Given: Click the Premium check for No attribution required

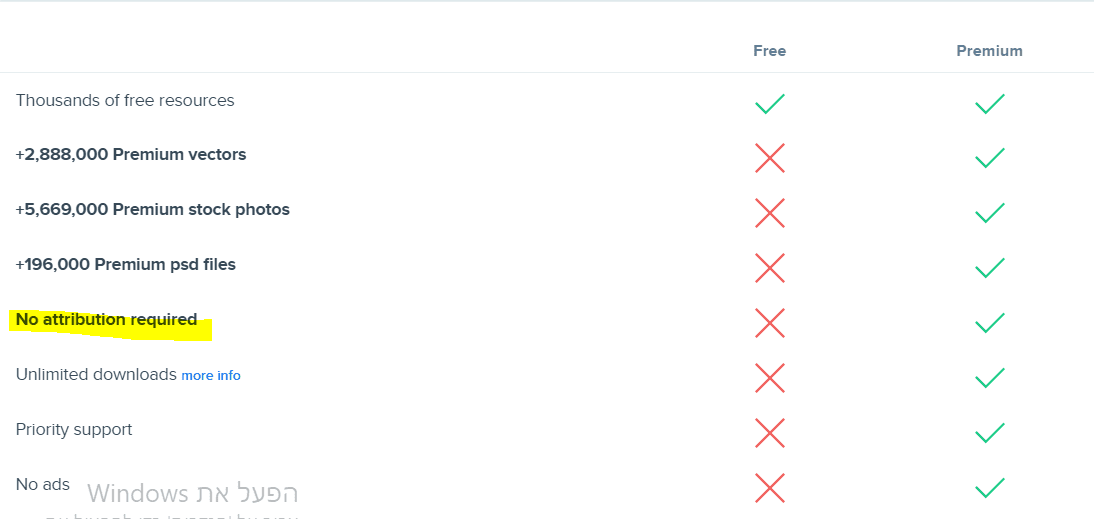Looking at the screenshot, I should point(989,323).
